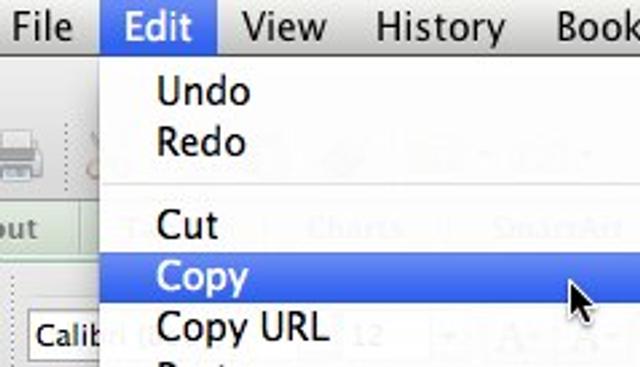This screenshot has width=640, height=367.
Task: Choose Undo from the Edit menu
Action: pyautogui.click(x=370, y=91)
